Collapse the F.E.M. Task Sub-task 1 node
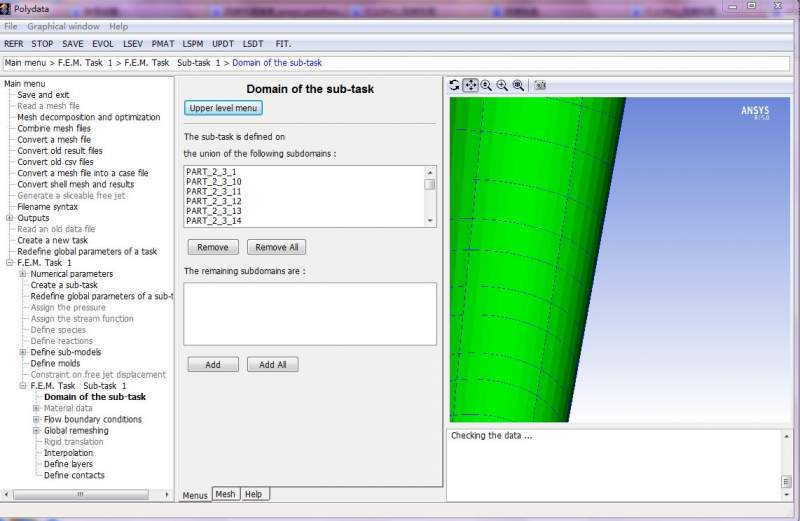800x521 pixels. (22, 386)
